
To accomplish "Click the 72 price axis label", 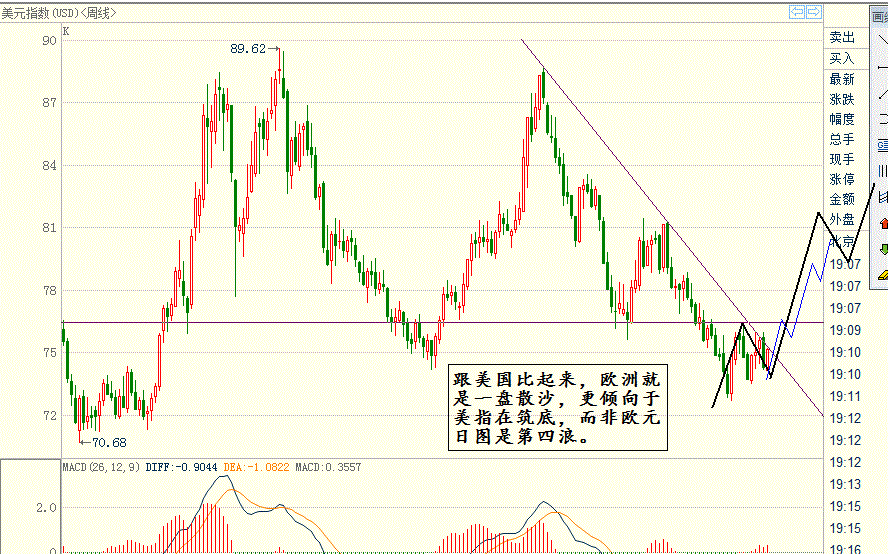I will tap(49, 416).
